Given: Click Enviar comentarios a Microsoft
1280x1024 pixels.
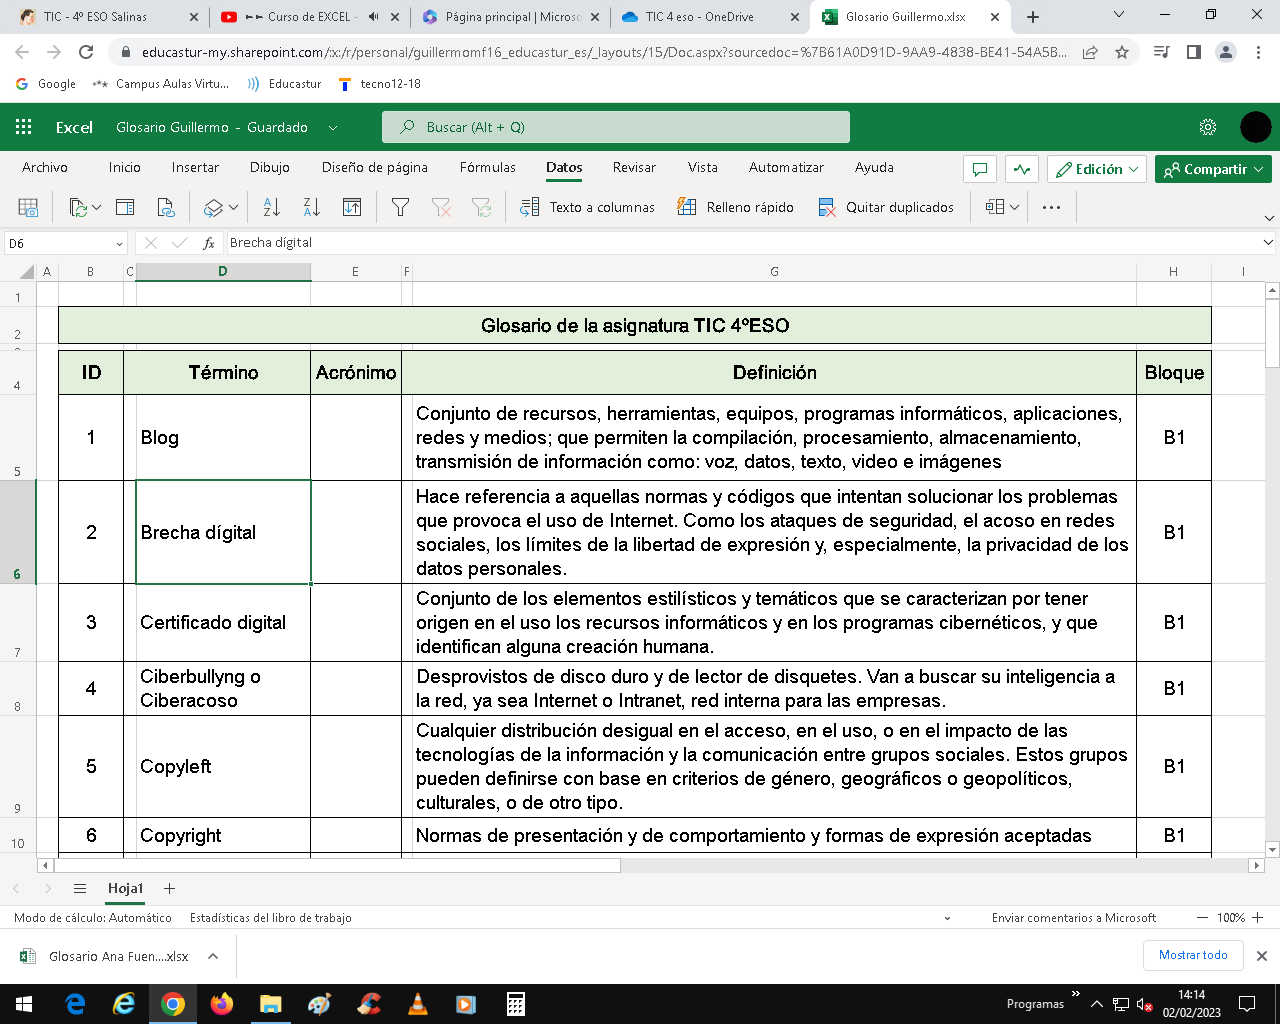Looking at the screenshot, I should (x=1074, y=917).
